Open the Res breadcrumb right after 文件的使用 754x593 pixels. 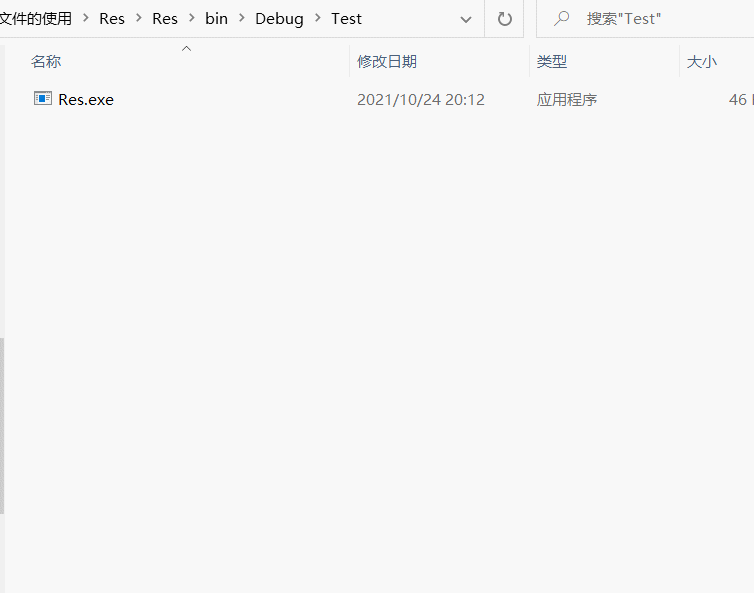[x=112, y=19]
